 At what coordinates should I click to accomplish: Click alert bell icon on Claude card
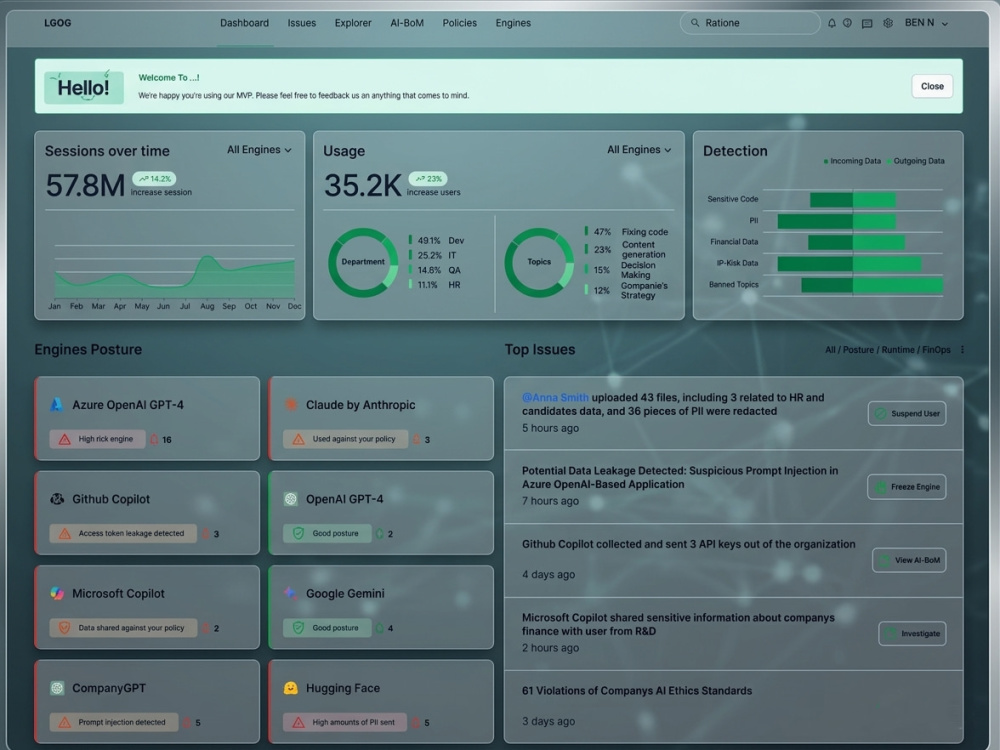coord(416,439)
